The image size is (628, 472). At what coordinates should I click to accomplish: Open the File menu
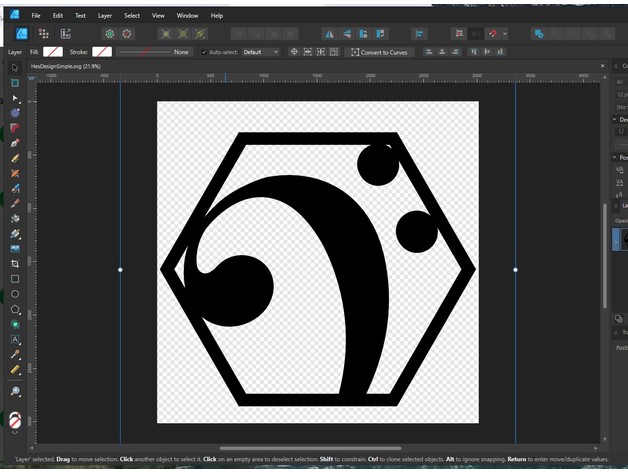click(36, 16)
